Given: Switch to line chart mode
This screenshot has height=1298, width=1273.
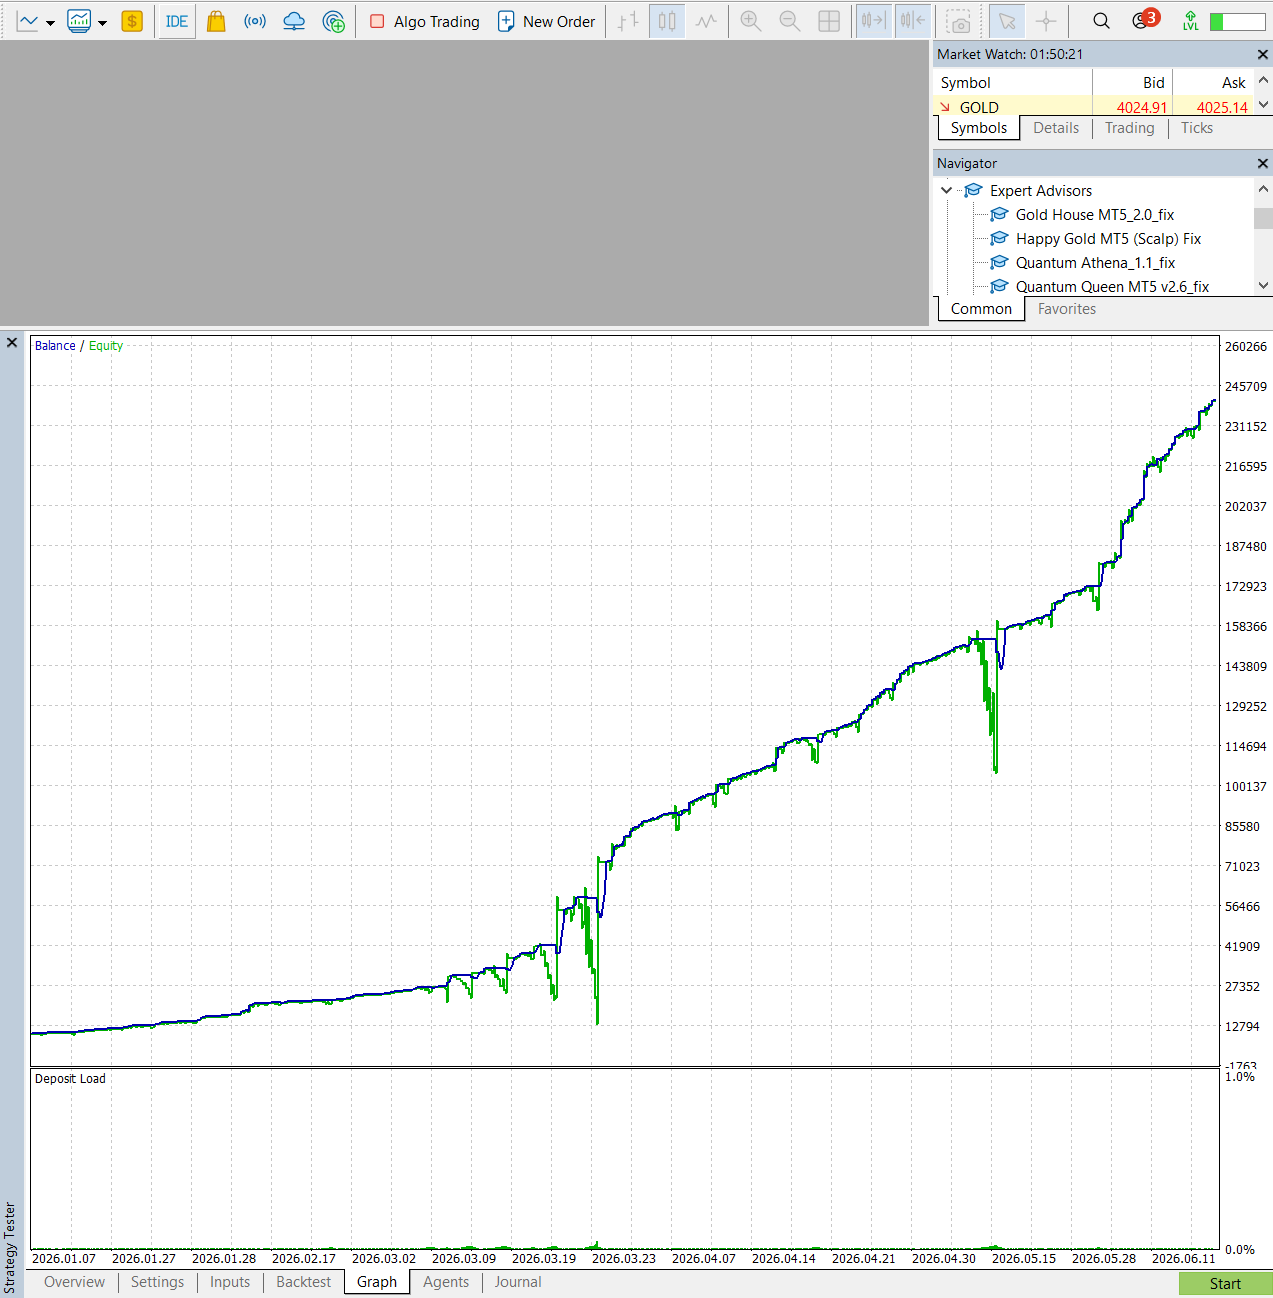Looking at the screenshot, I should pyautogui.click(x=706, y=21).
